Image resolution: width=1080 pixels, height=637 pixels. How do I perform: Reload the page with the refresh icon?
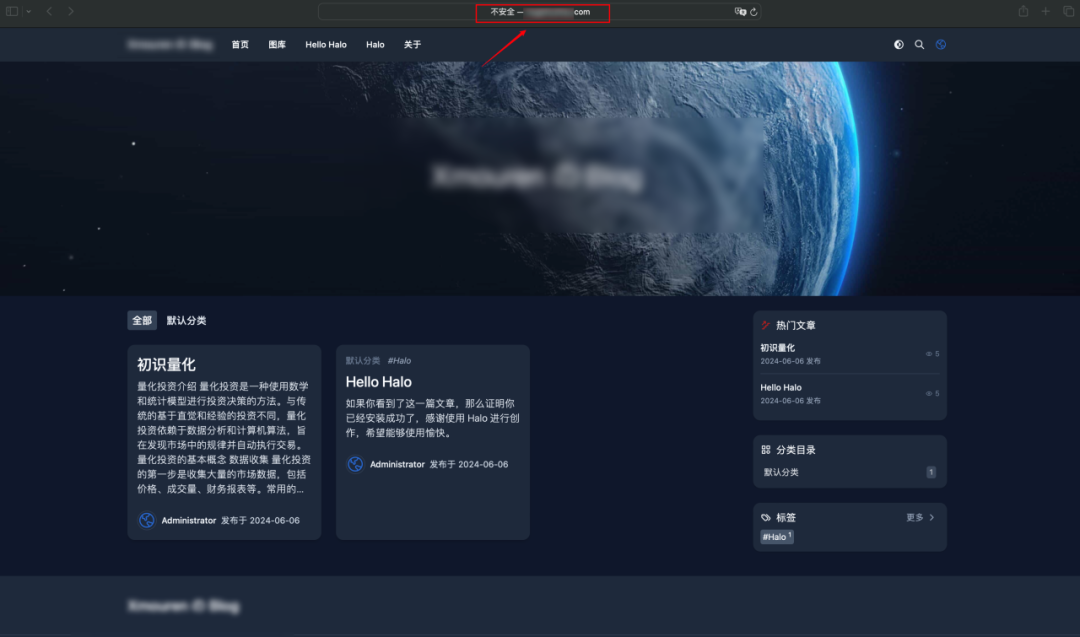tap(754, 12)
